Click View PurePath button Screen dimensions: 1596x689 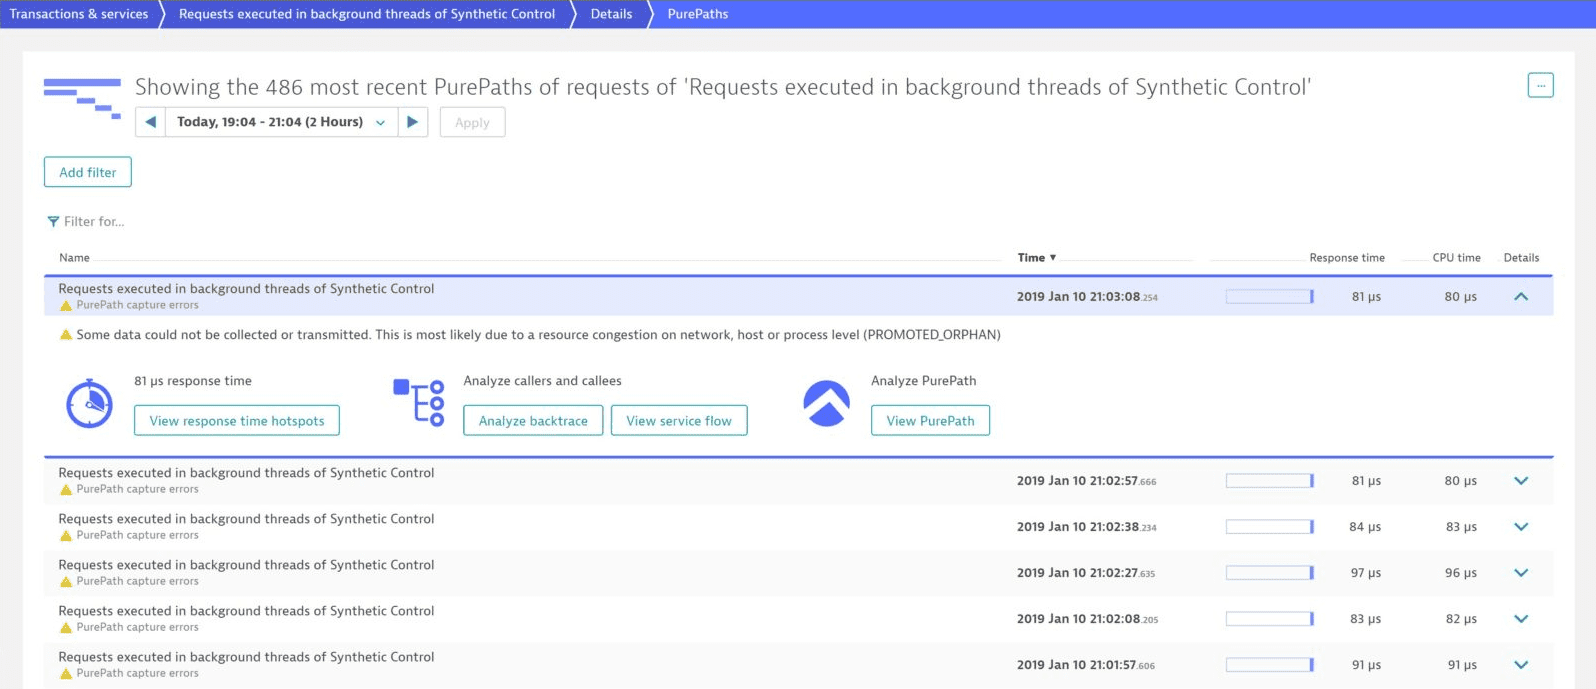[x=930, y=421]
